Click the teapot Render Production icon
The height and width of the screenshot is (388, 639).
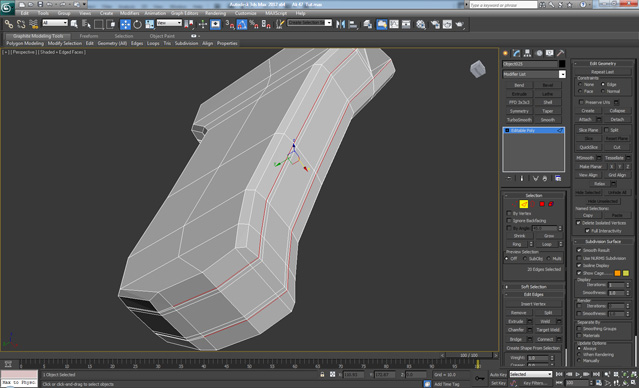pos(460,24)
